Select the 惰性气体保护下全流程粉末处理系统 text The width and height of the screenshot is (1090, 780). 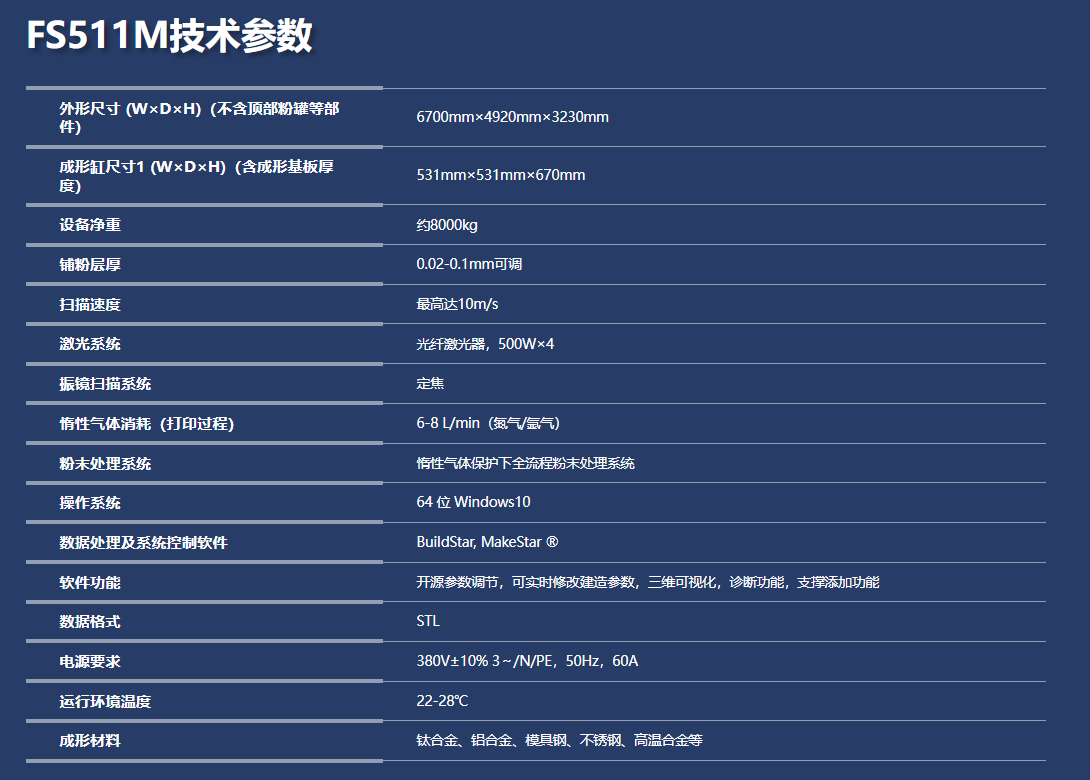click(525, 463)
